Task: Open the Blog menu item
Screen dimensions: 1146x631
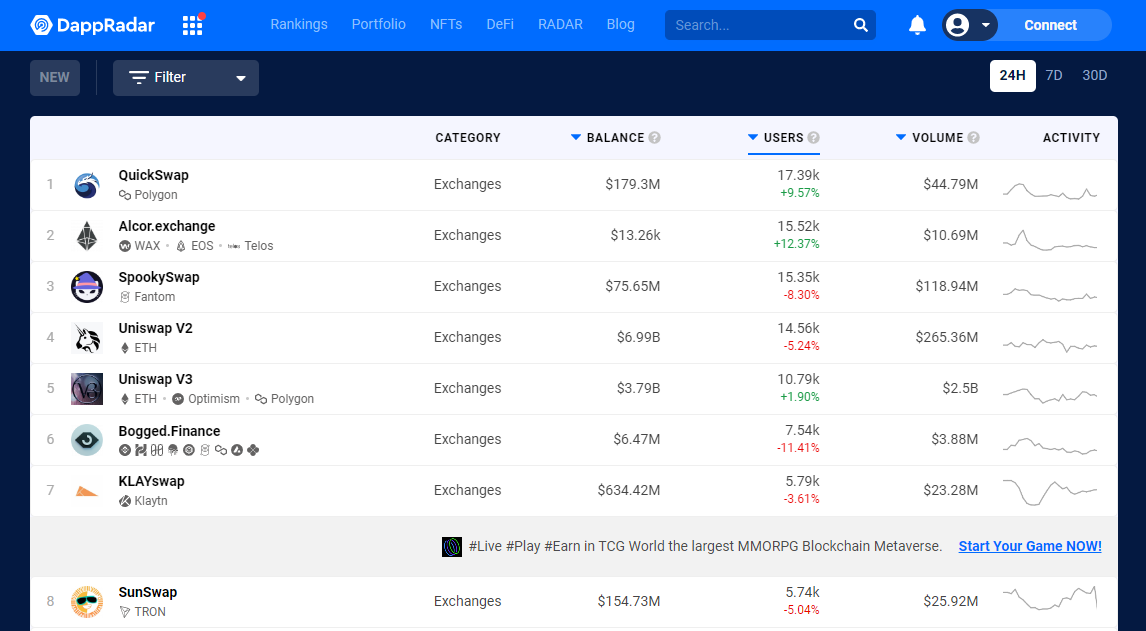Action: pos(621,24)
